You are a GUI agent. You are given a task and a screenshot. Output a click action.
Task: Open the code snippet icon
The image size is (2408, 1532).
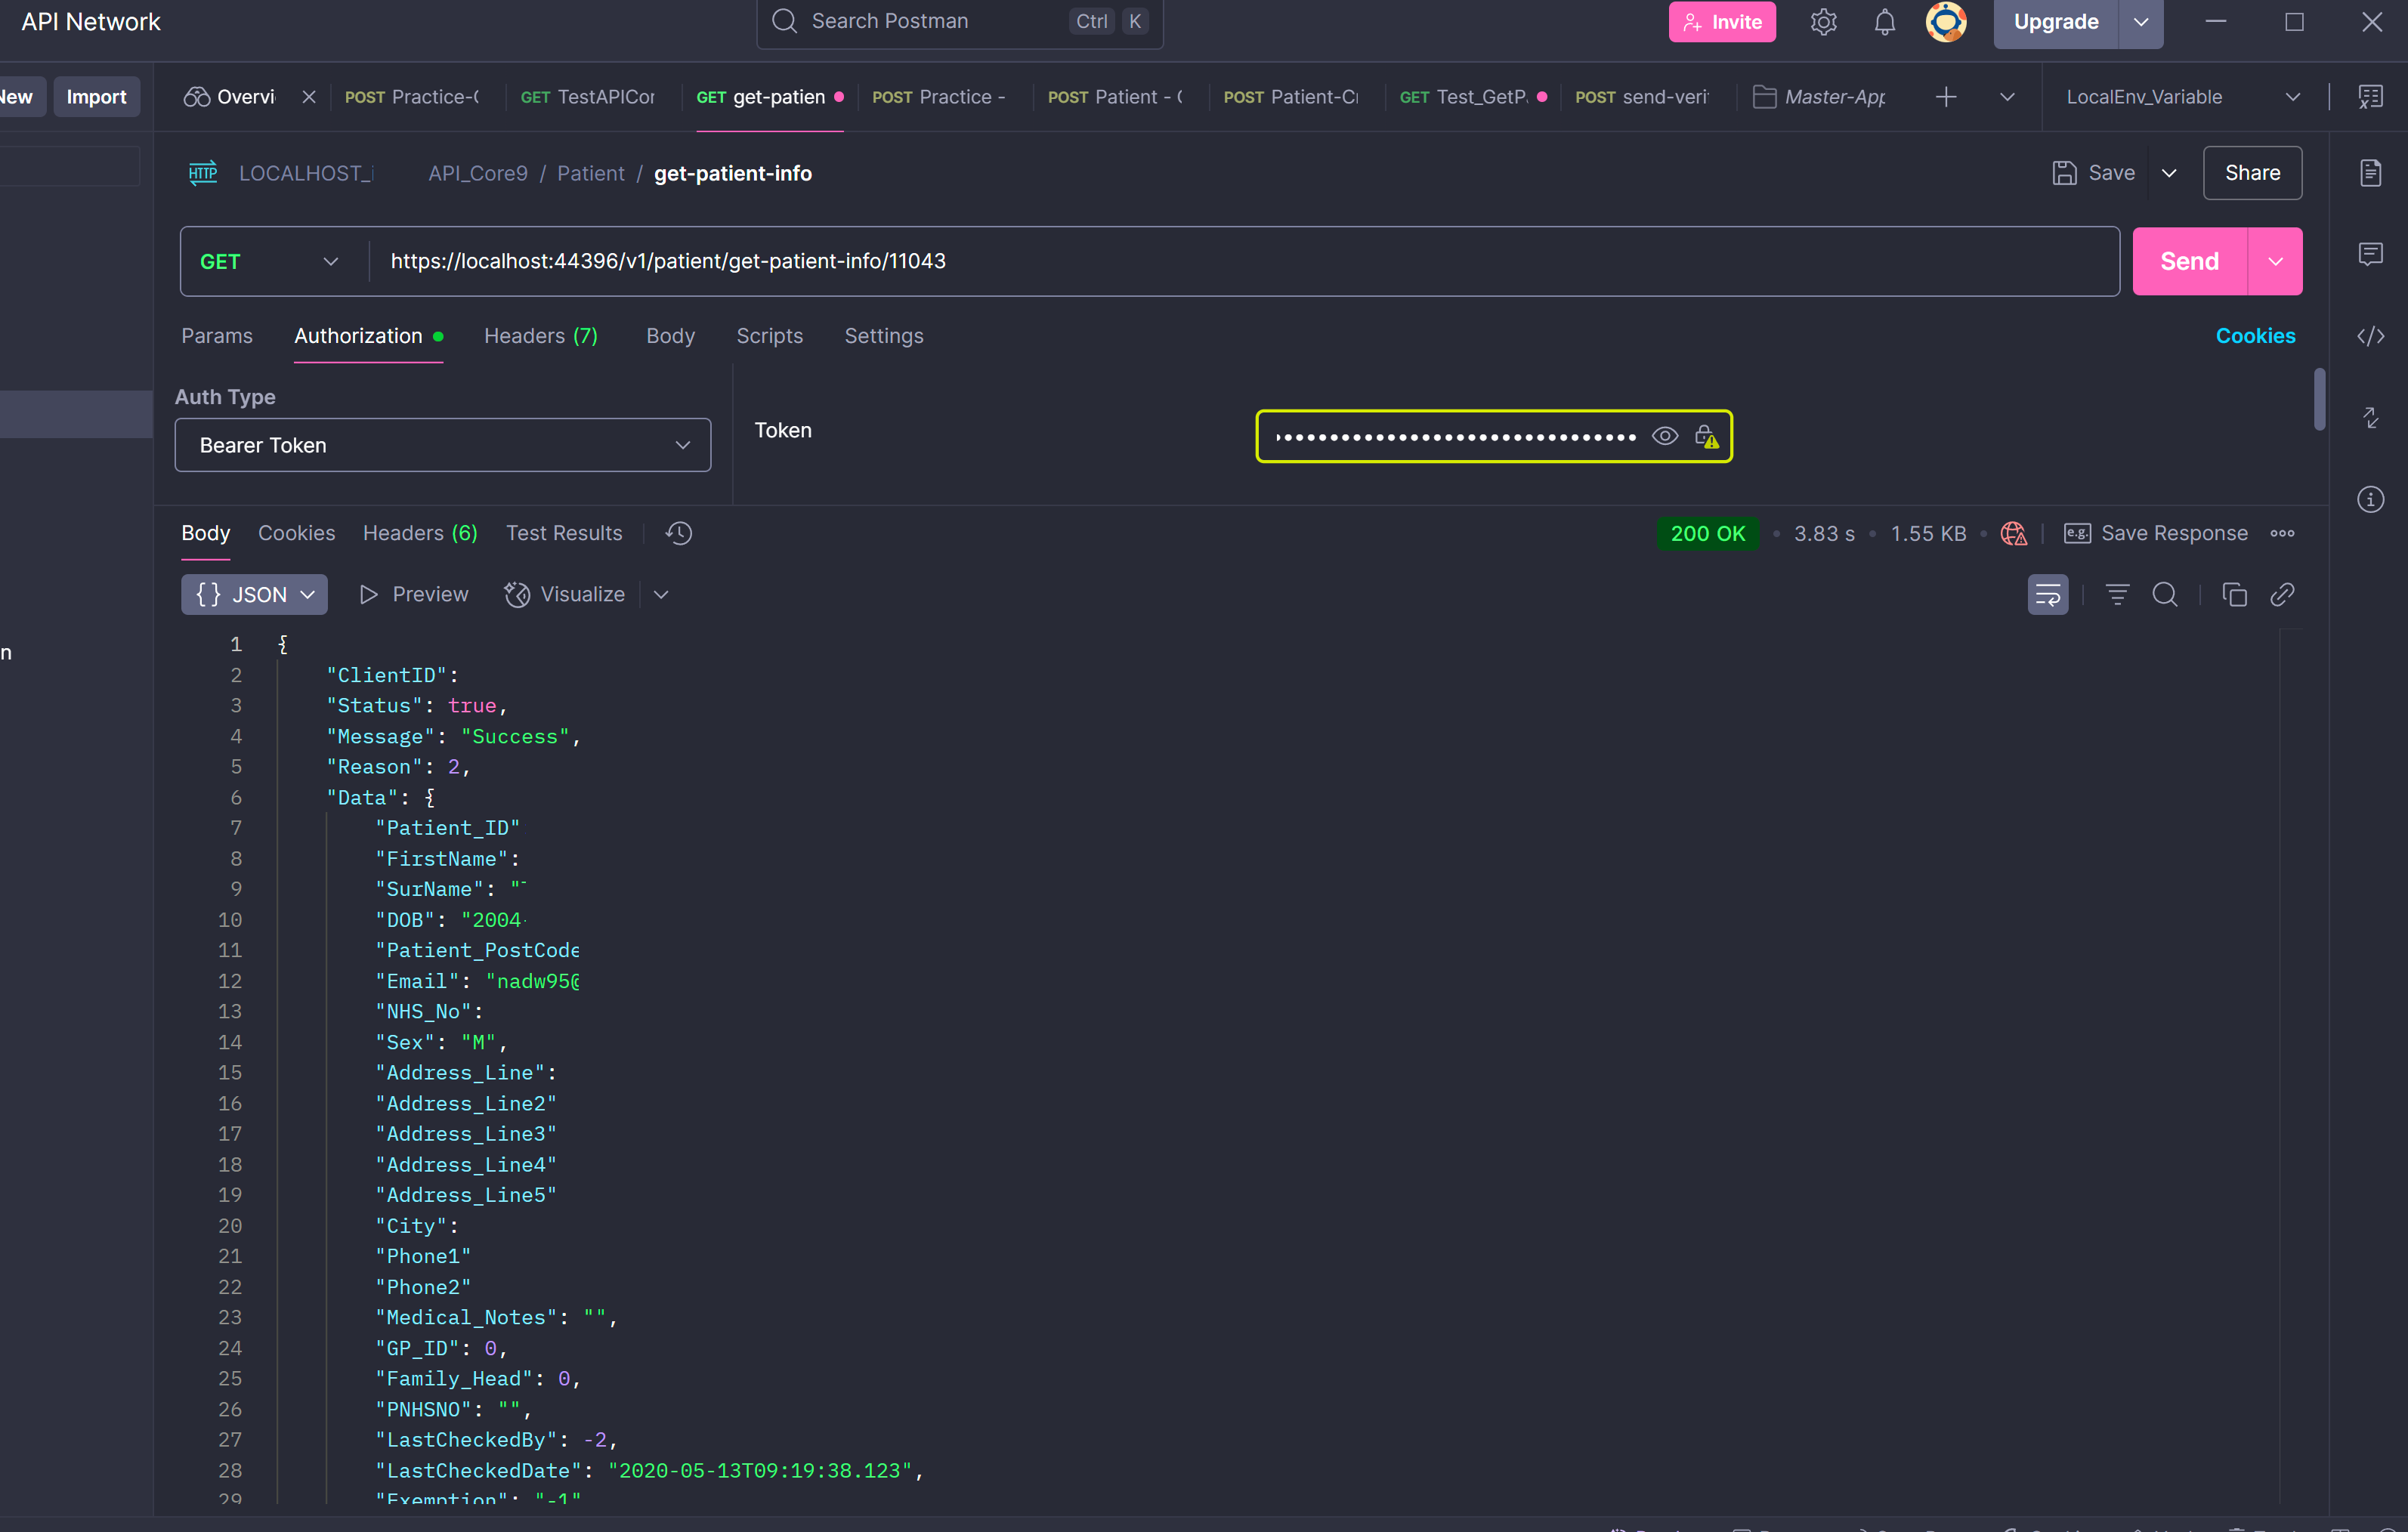click(x=2370, y=336)
